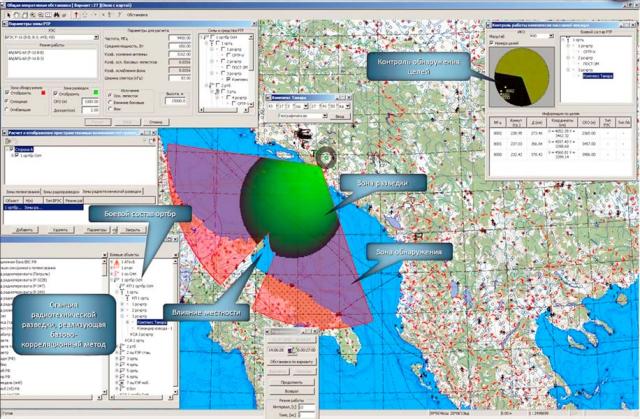The image size is (640, 419).
Task: Toggle the Номера целей checkbox in control window
Action: click(491, 42)
